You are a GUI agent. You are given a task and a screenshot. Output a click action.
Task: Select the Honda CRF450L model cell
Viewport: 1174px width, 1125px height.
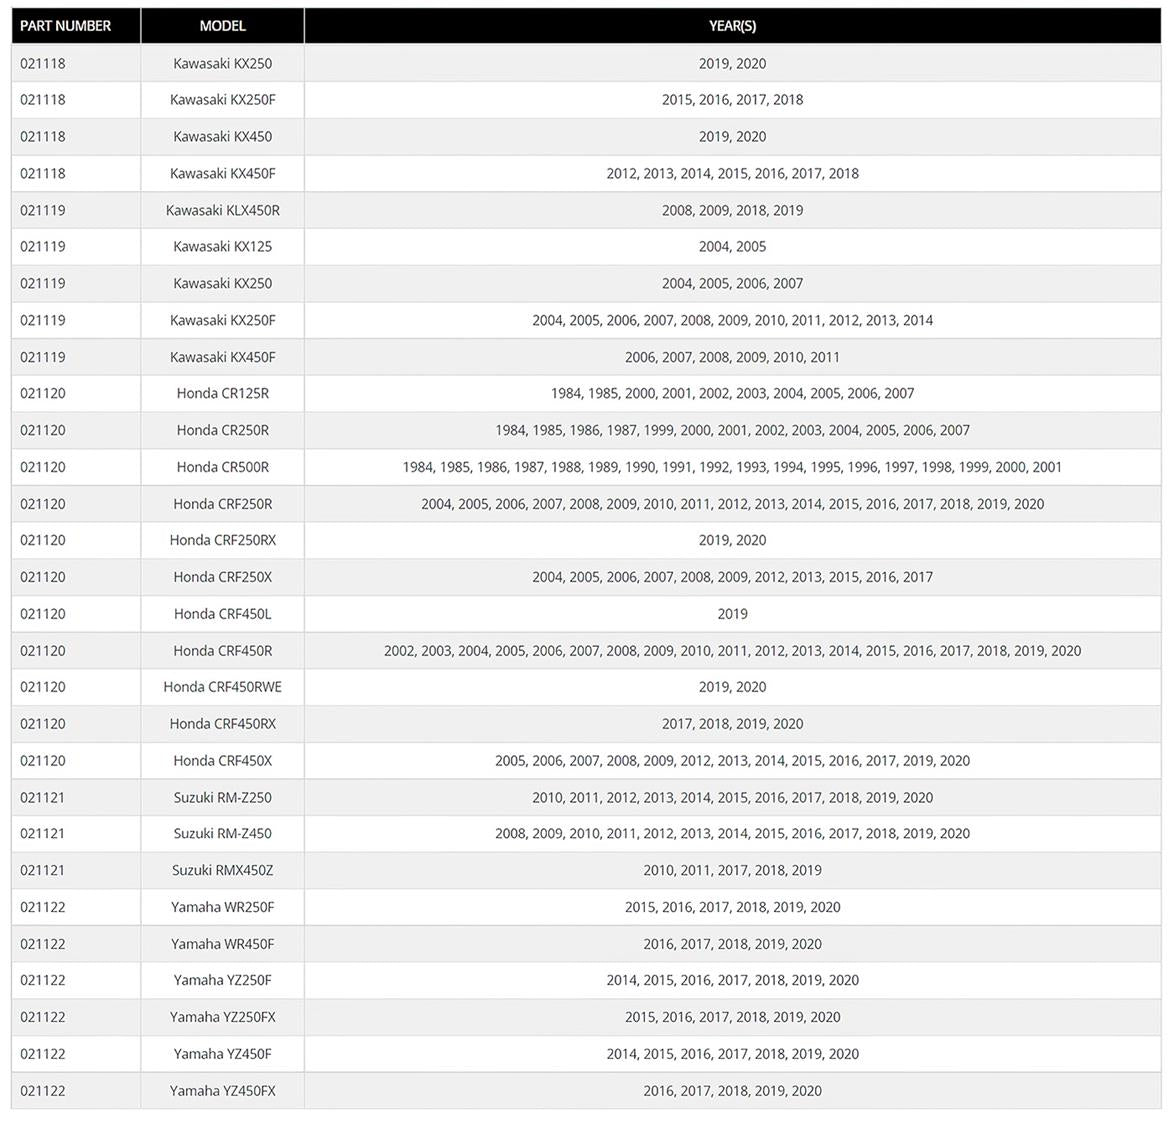[222, 614]
